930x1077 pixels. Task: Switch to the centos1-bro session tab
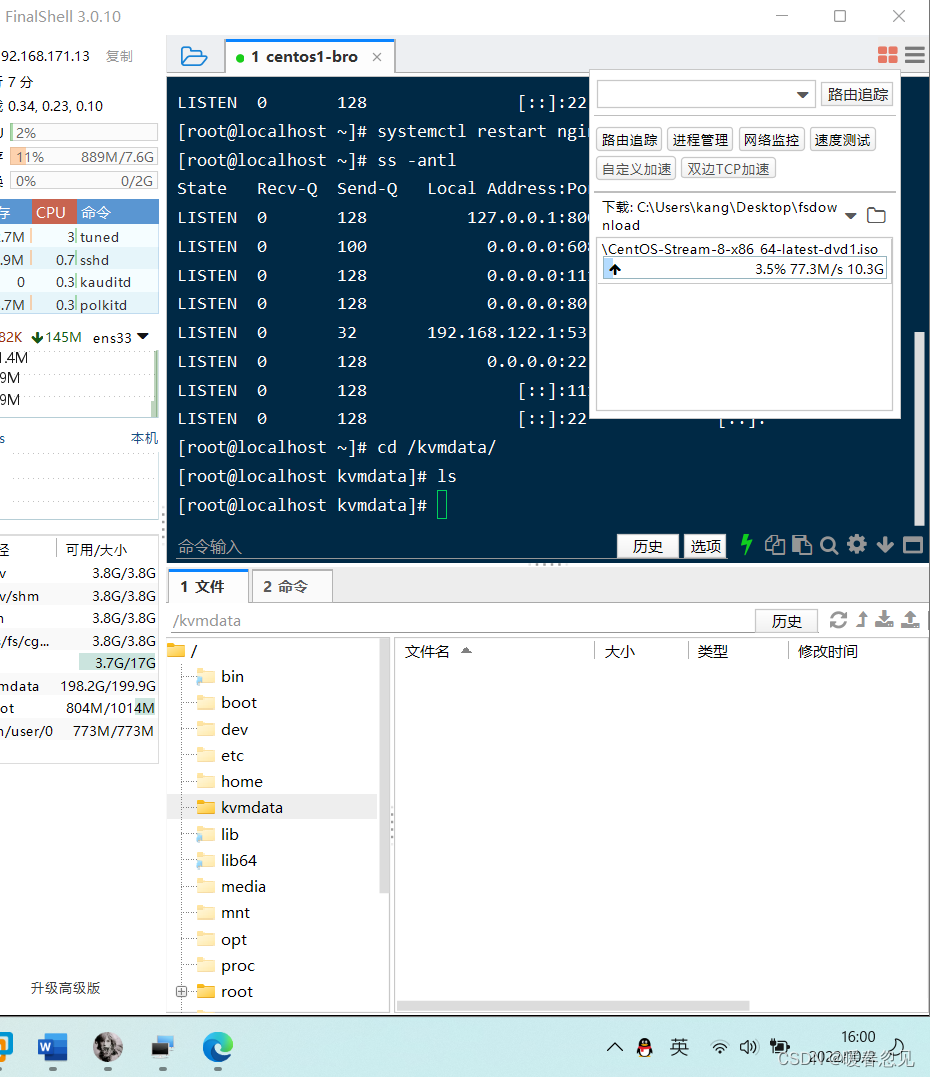pos(310,57)
